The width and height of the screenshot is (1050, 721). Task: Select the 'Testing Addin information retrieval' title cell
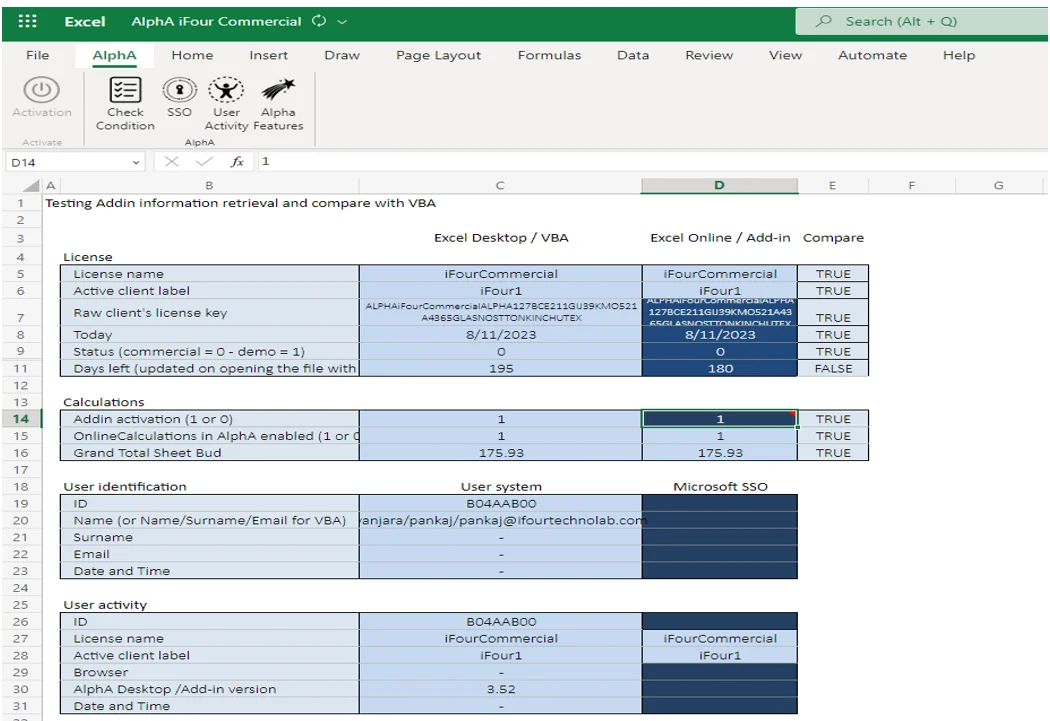(x=240, y=203)
